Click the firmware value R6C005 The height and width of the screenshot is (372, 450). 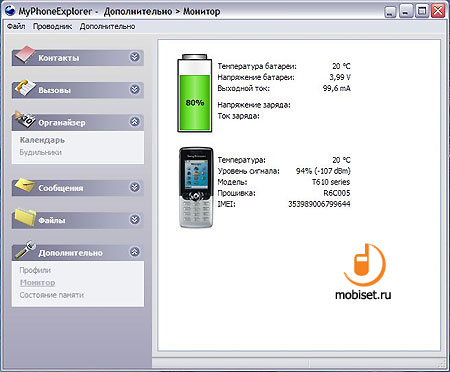337,193
